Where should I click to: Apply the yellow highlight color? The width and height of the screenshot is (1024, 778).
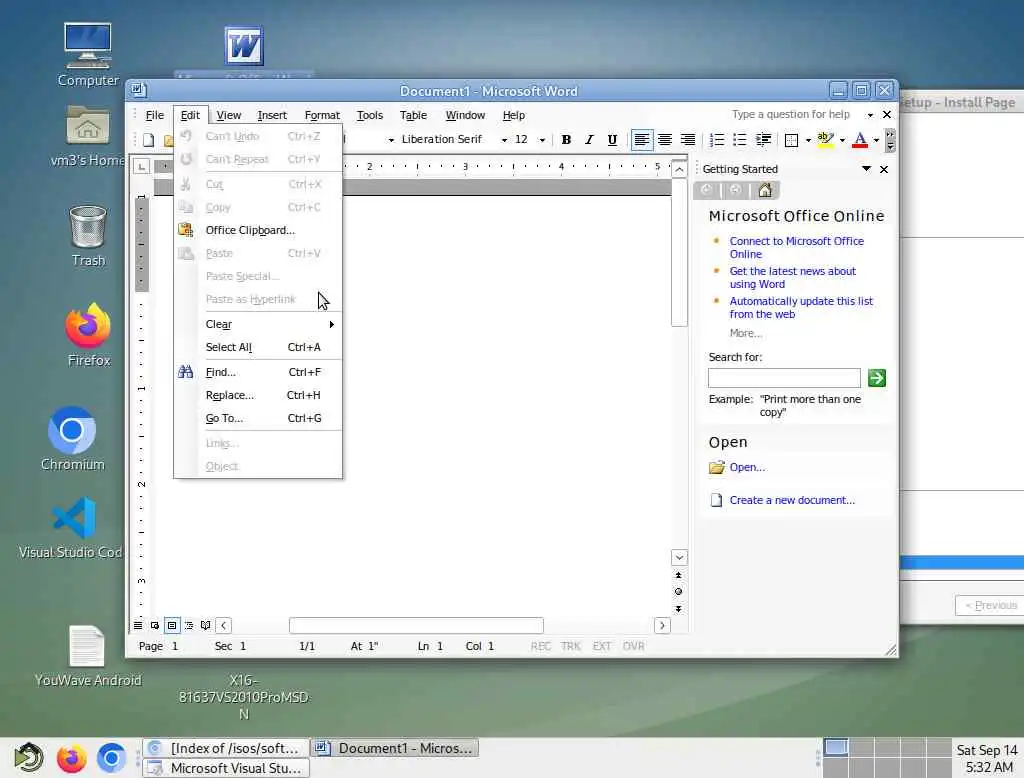(x=825, y=140)
